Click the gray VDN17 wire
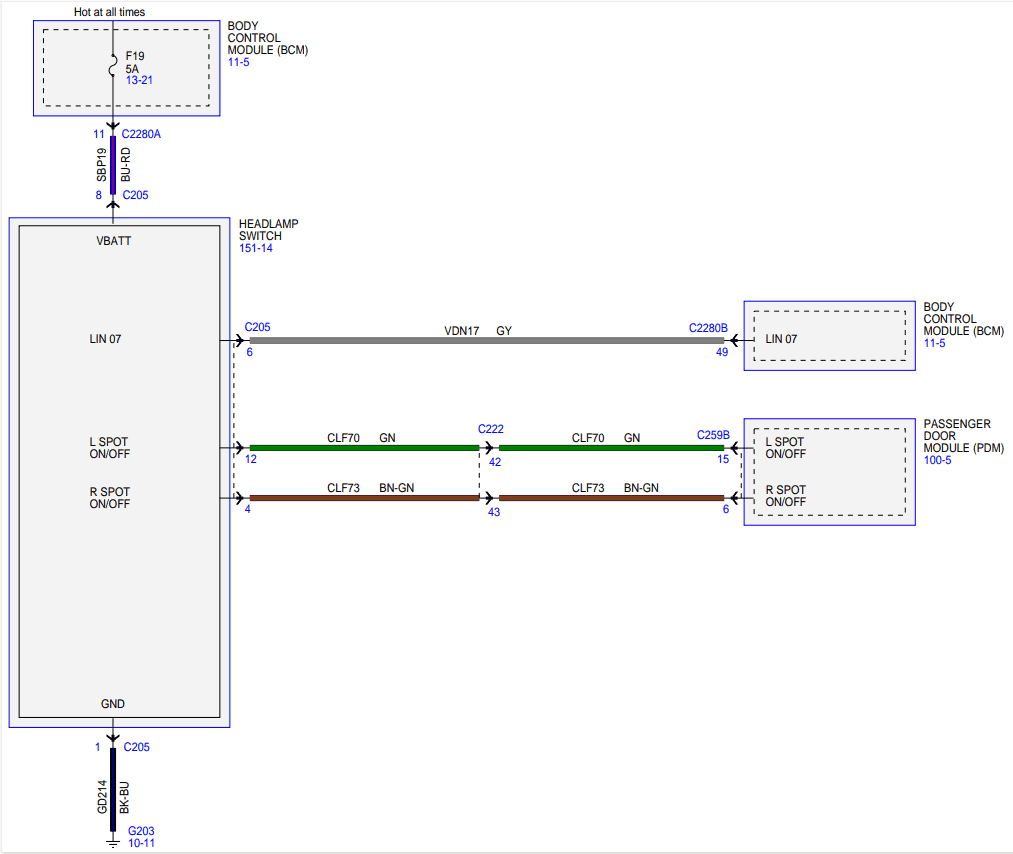Screen dimensions: 1013x854 [x=486, y=340]
